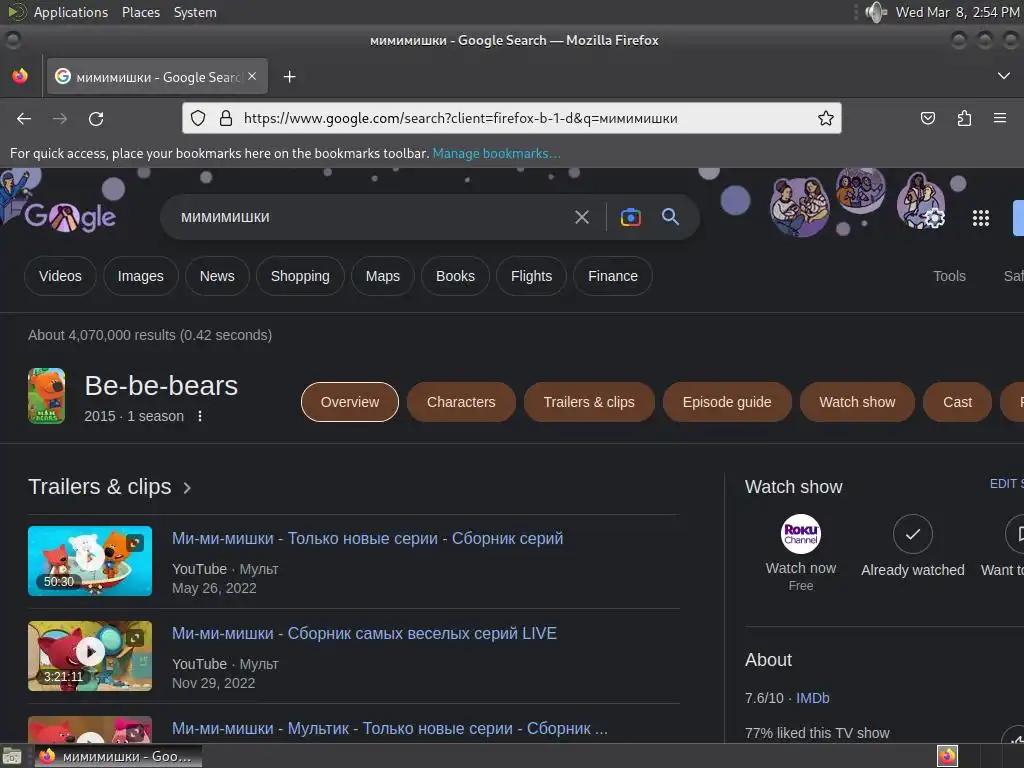Select the Characters chip

click(461, 402)
